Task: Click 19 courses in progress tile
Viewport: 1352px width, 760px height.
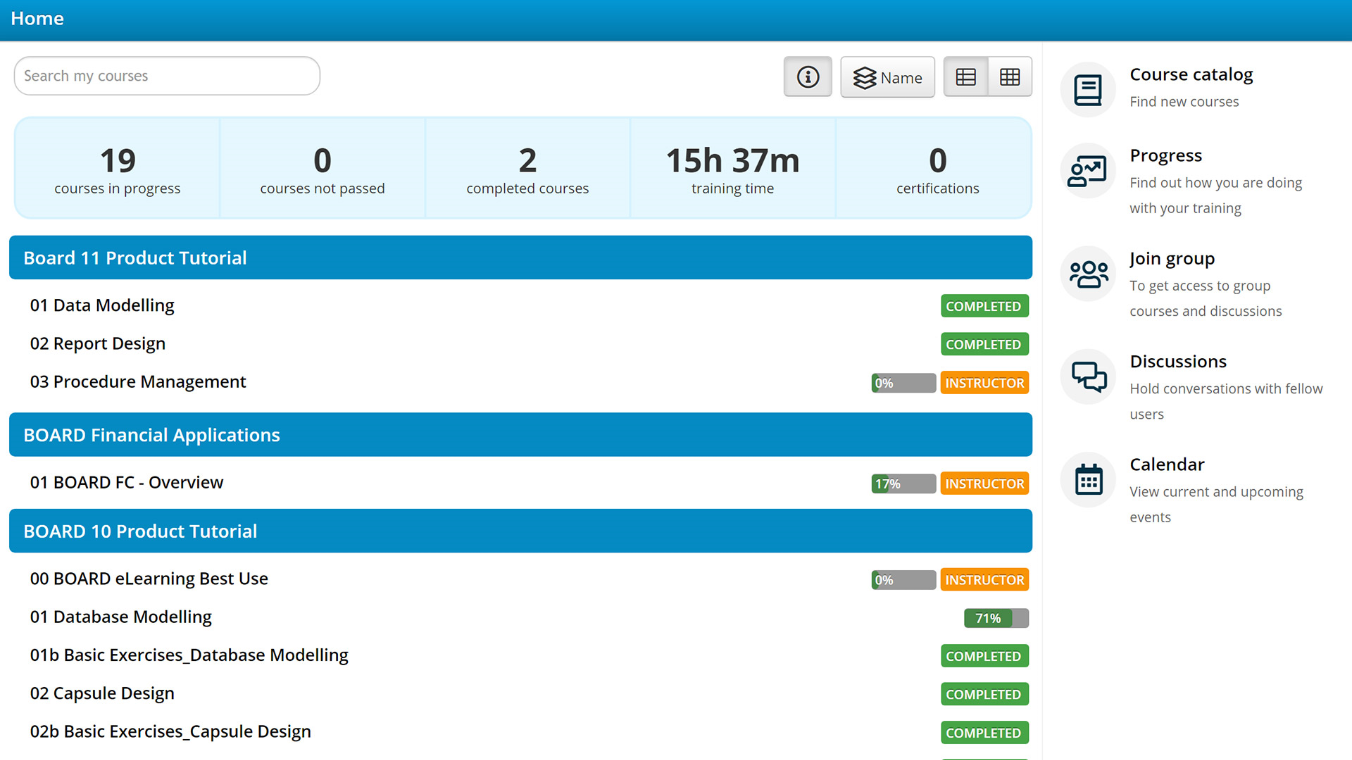Action: 117,168
